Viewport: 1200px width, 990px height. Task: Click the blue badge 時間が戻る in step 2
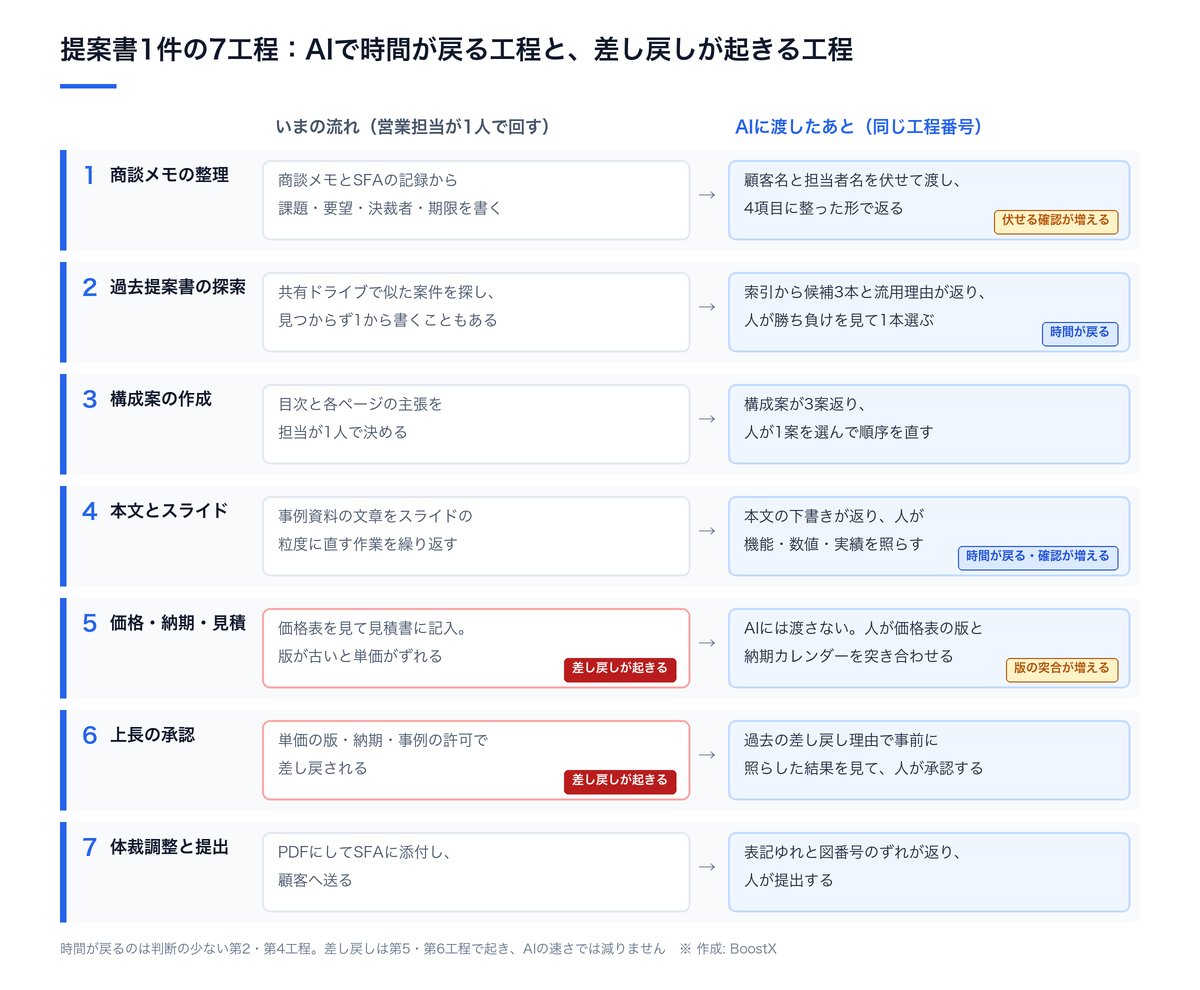click(1080, 333)
